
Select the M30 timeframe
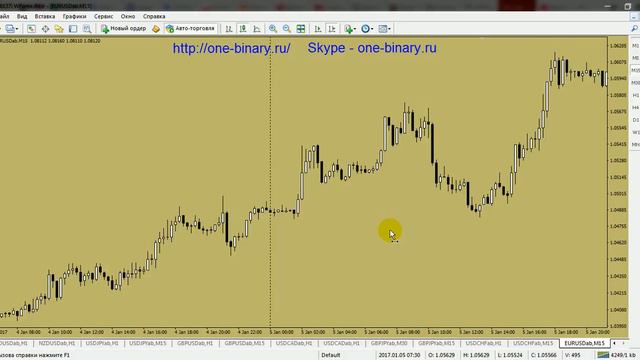coord(636,83)
